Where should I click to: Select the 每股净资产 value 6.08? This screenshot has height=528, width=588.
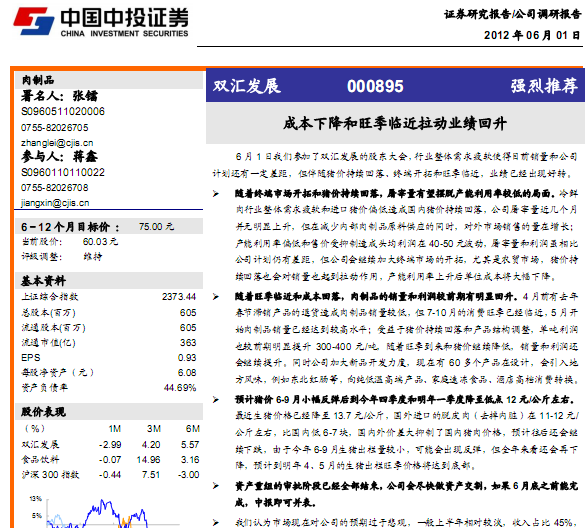187,373
